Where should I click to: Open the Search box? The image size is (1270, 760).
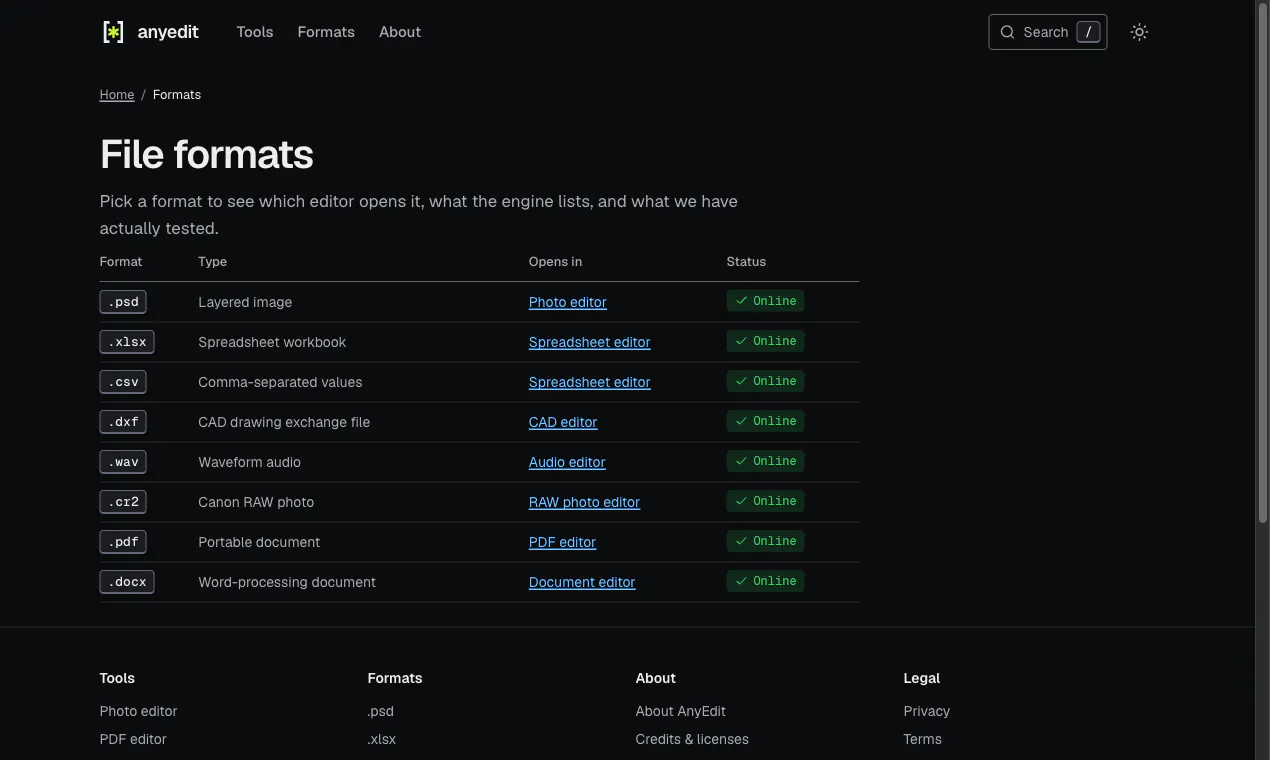1047,32
